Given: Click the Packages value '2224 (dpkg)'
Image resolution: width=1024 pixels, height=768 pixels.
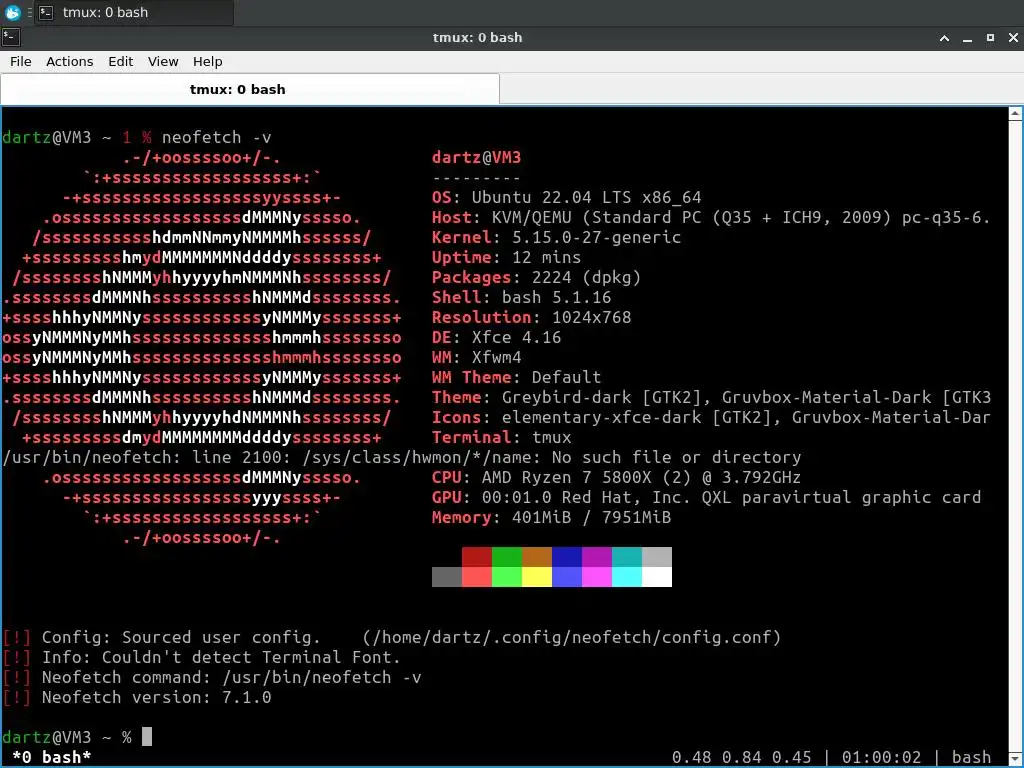Looking at the screenshot, I should 586,278.
